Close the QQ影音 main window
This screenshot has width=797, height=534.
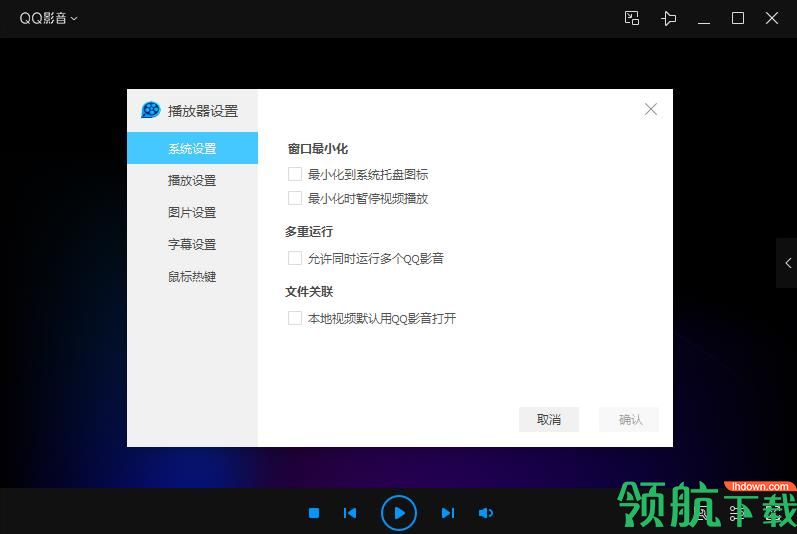point(772,18)
